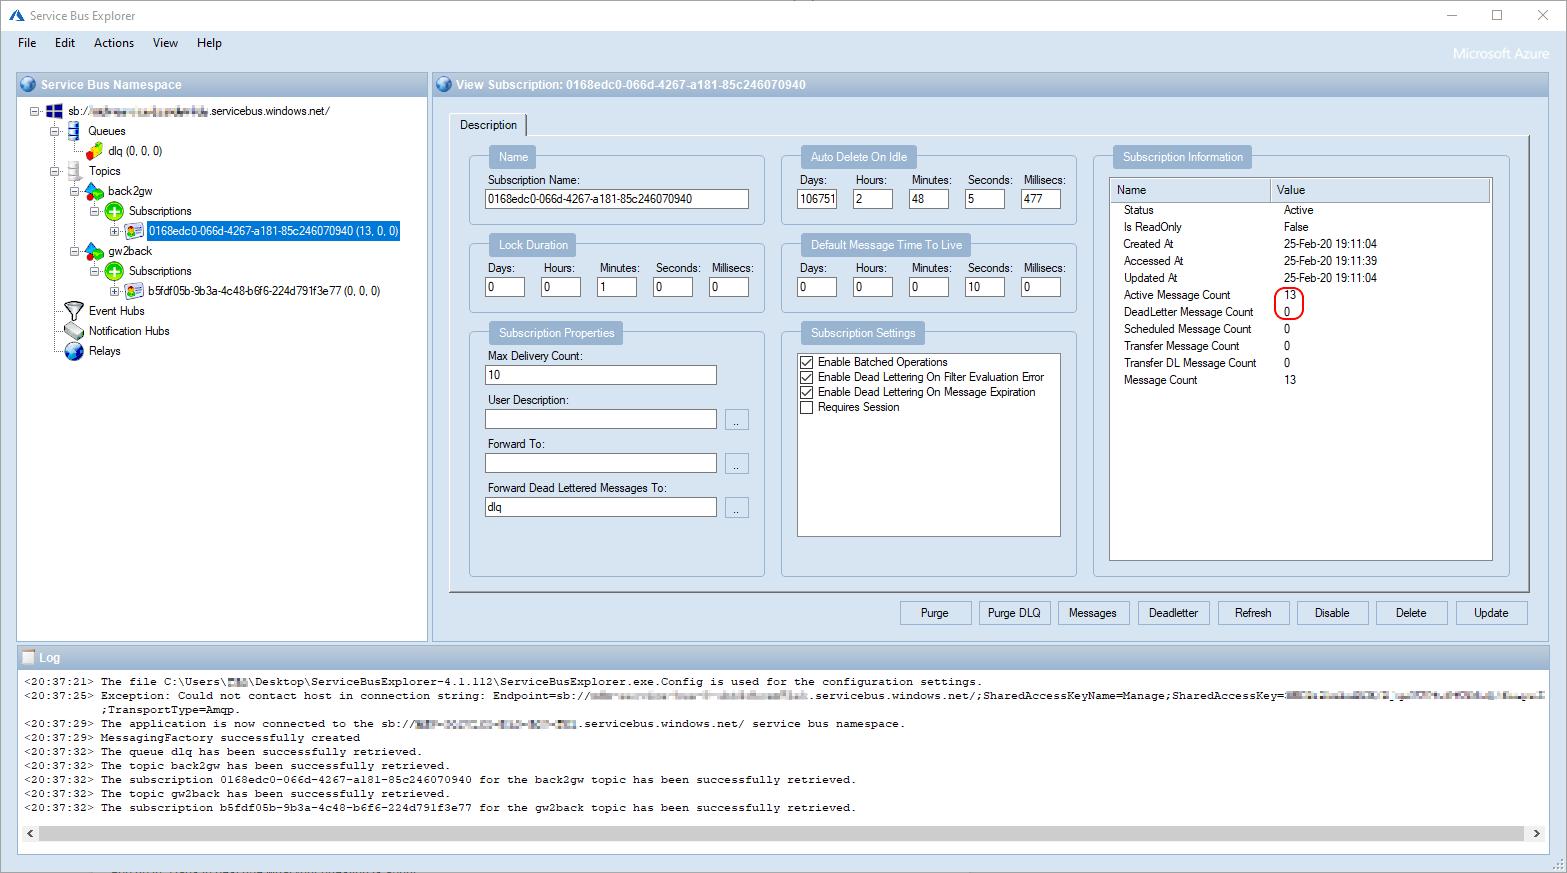Click the Service Bus Namespace panel globe icon
1567x873 pixels.
point(28,85)
